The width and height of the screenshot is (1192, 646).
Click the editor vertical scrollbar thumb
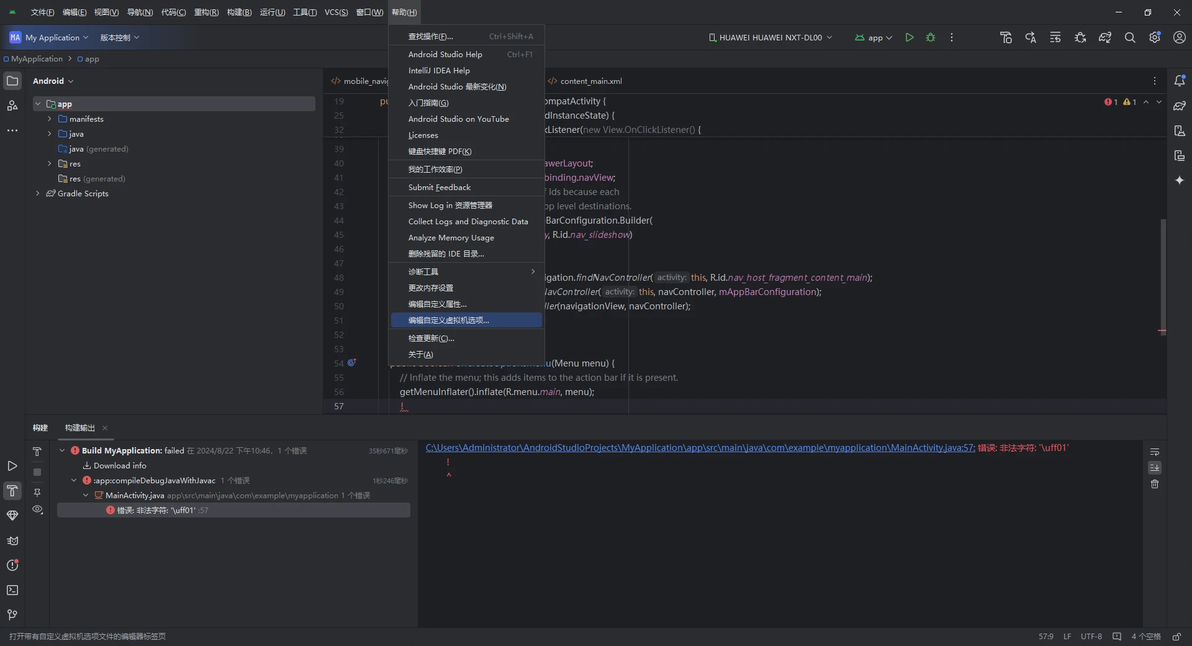(1162, 275)
